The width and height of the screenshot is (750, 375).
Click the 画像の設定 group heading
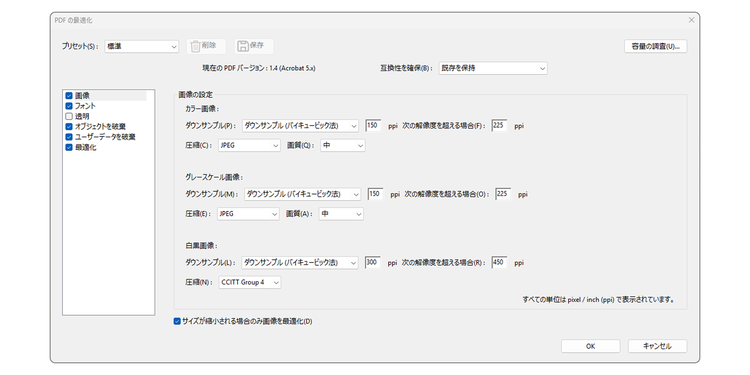pyautogui.click(x=196, y=95)
